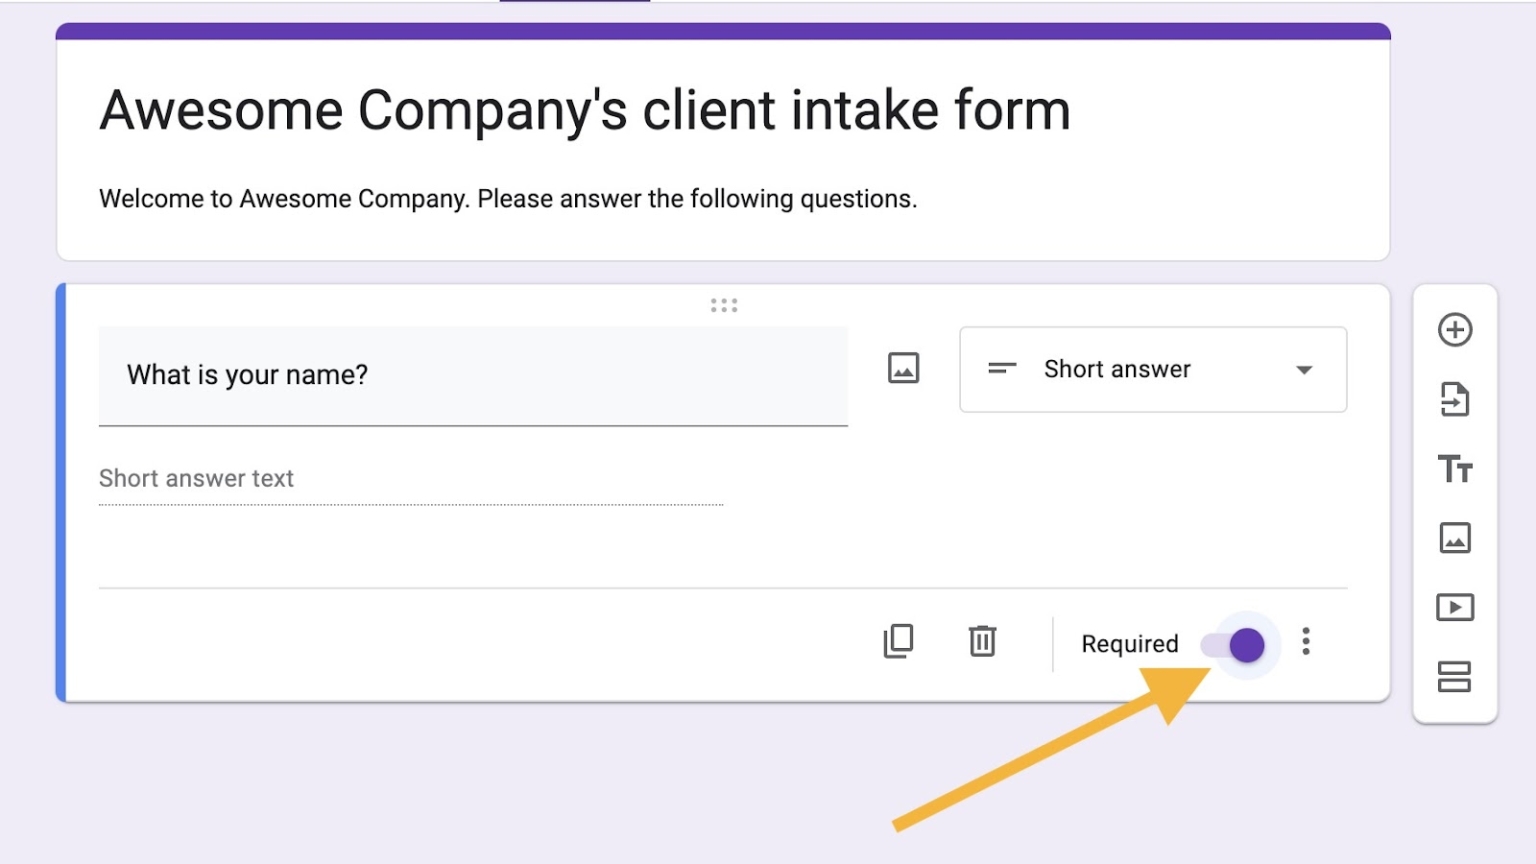Delete the name question with the trash icon
The height and width of the screenshot is (864, 1536).
981,641
